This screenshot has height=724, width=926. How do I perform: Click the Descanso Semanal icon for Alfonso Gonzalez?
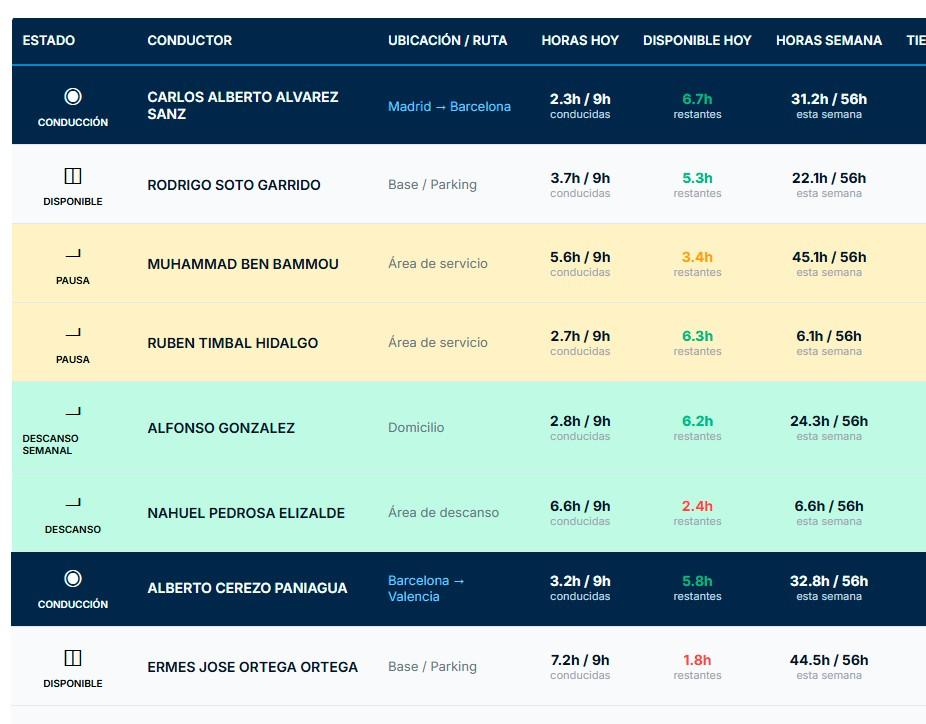(x=73, y=412)
